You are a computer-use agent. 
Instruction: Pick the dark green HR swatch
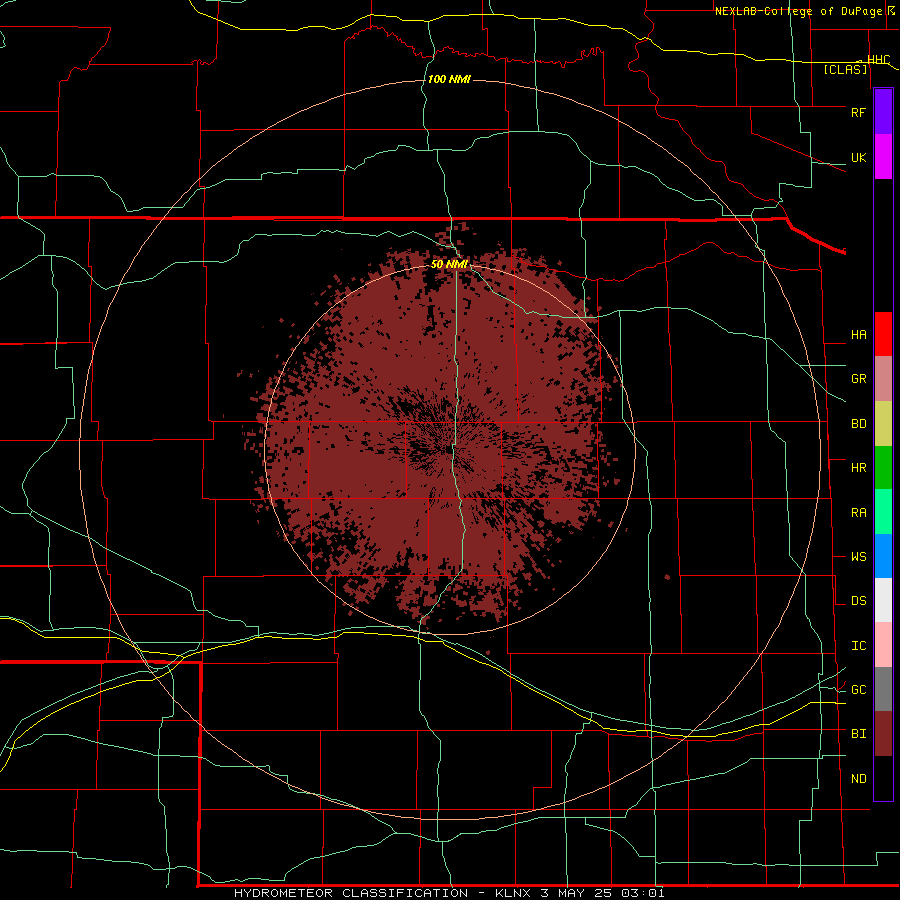pyautogui.click(x=883, y=468)
